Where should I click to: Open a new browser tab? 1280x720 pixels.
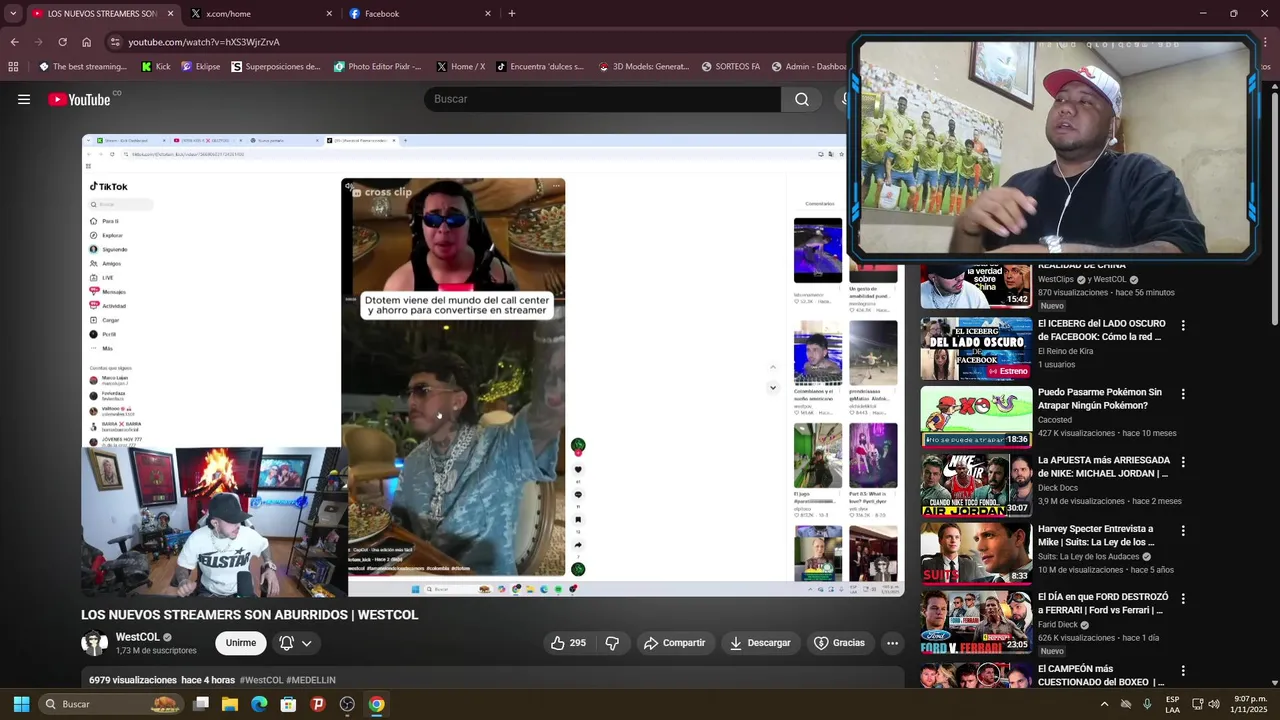tap(512, 14)
